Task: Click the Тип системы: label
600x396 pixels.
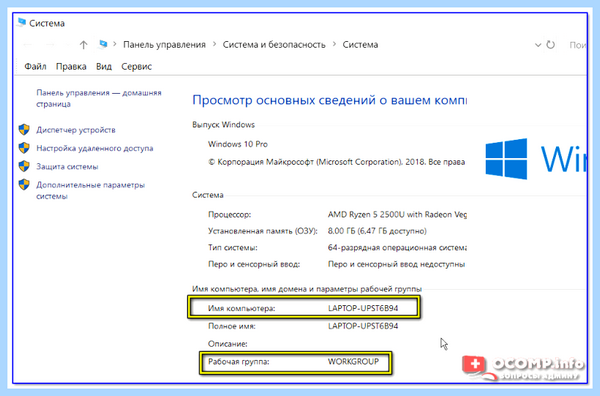Action: [x=233, y=248]
